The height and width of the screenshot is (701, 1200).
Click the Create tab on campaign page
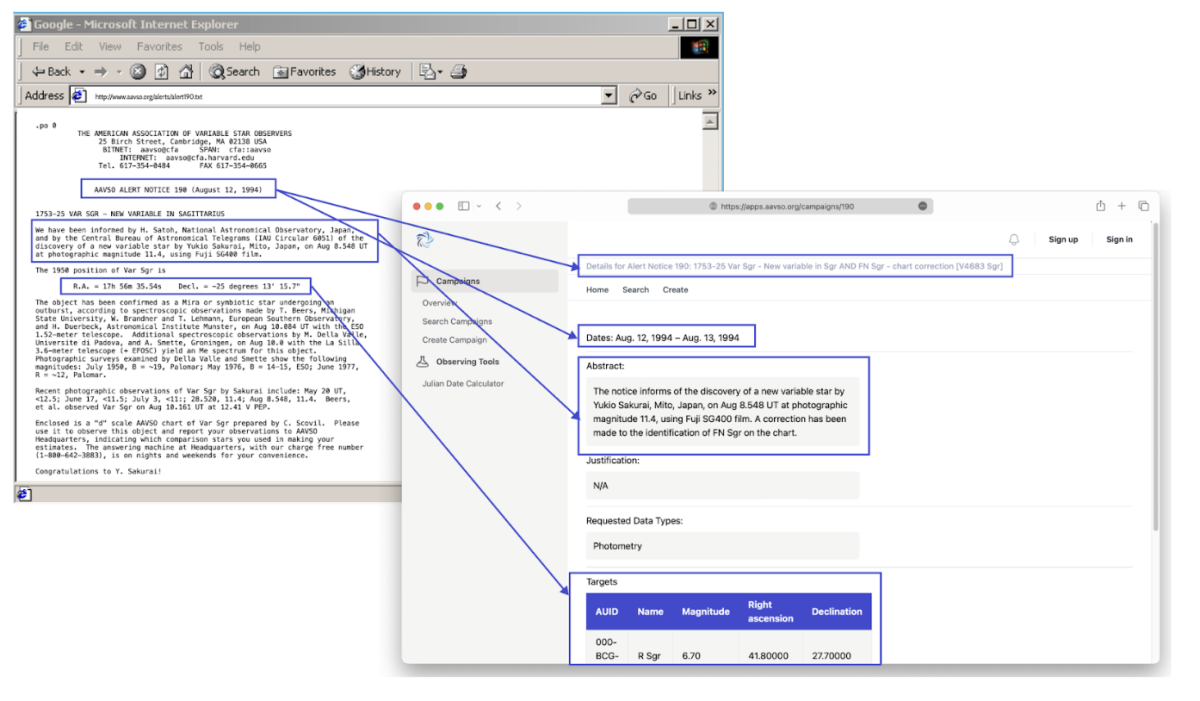click(675, 290)
